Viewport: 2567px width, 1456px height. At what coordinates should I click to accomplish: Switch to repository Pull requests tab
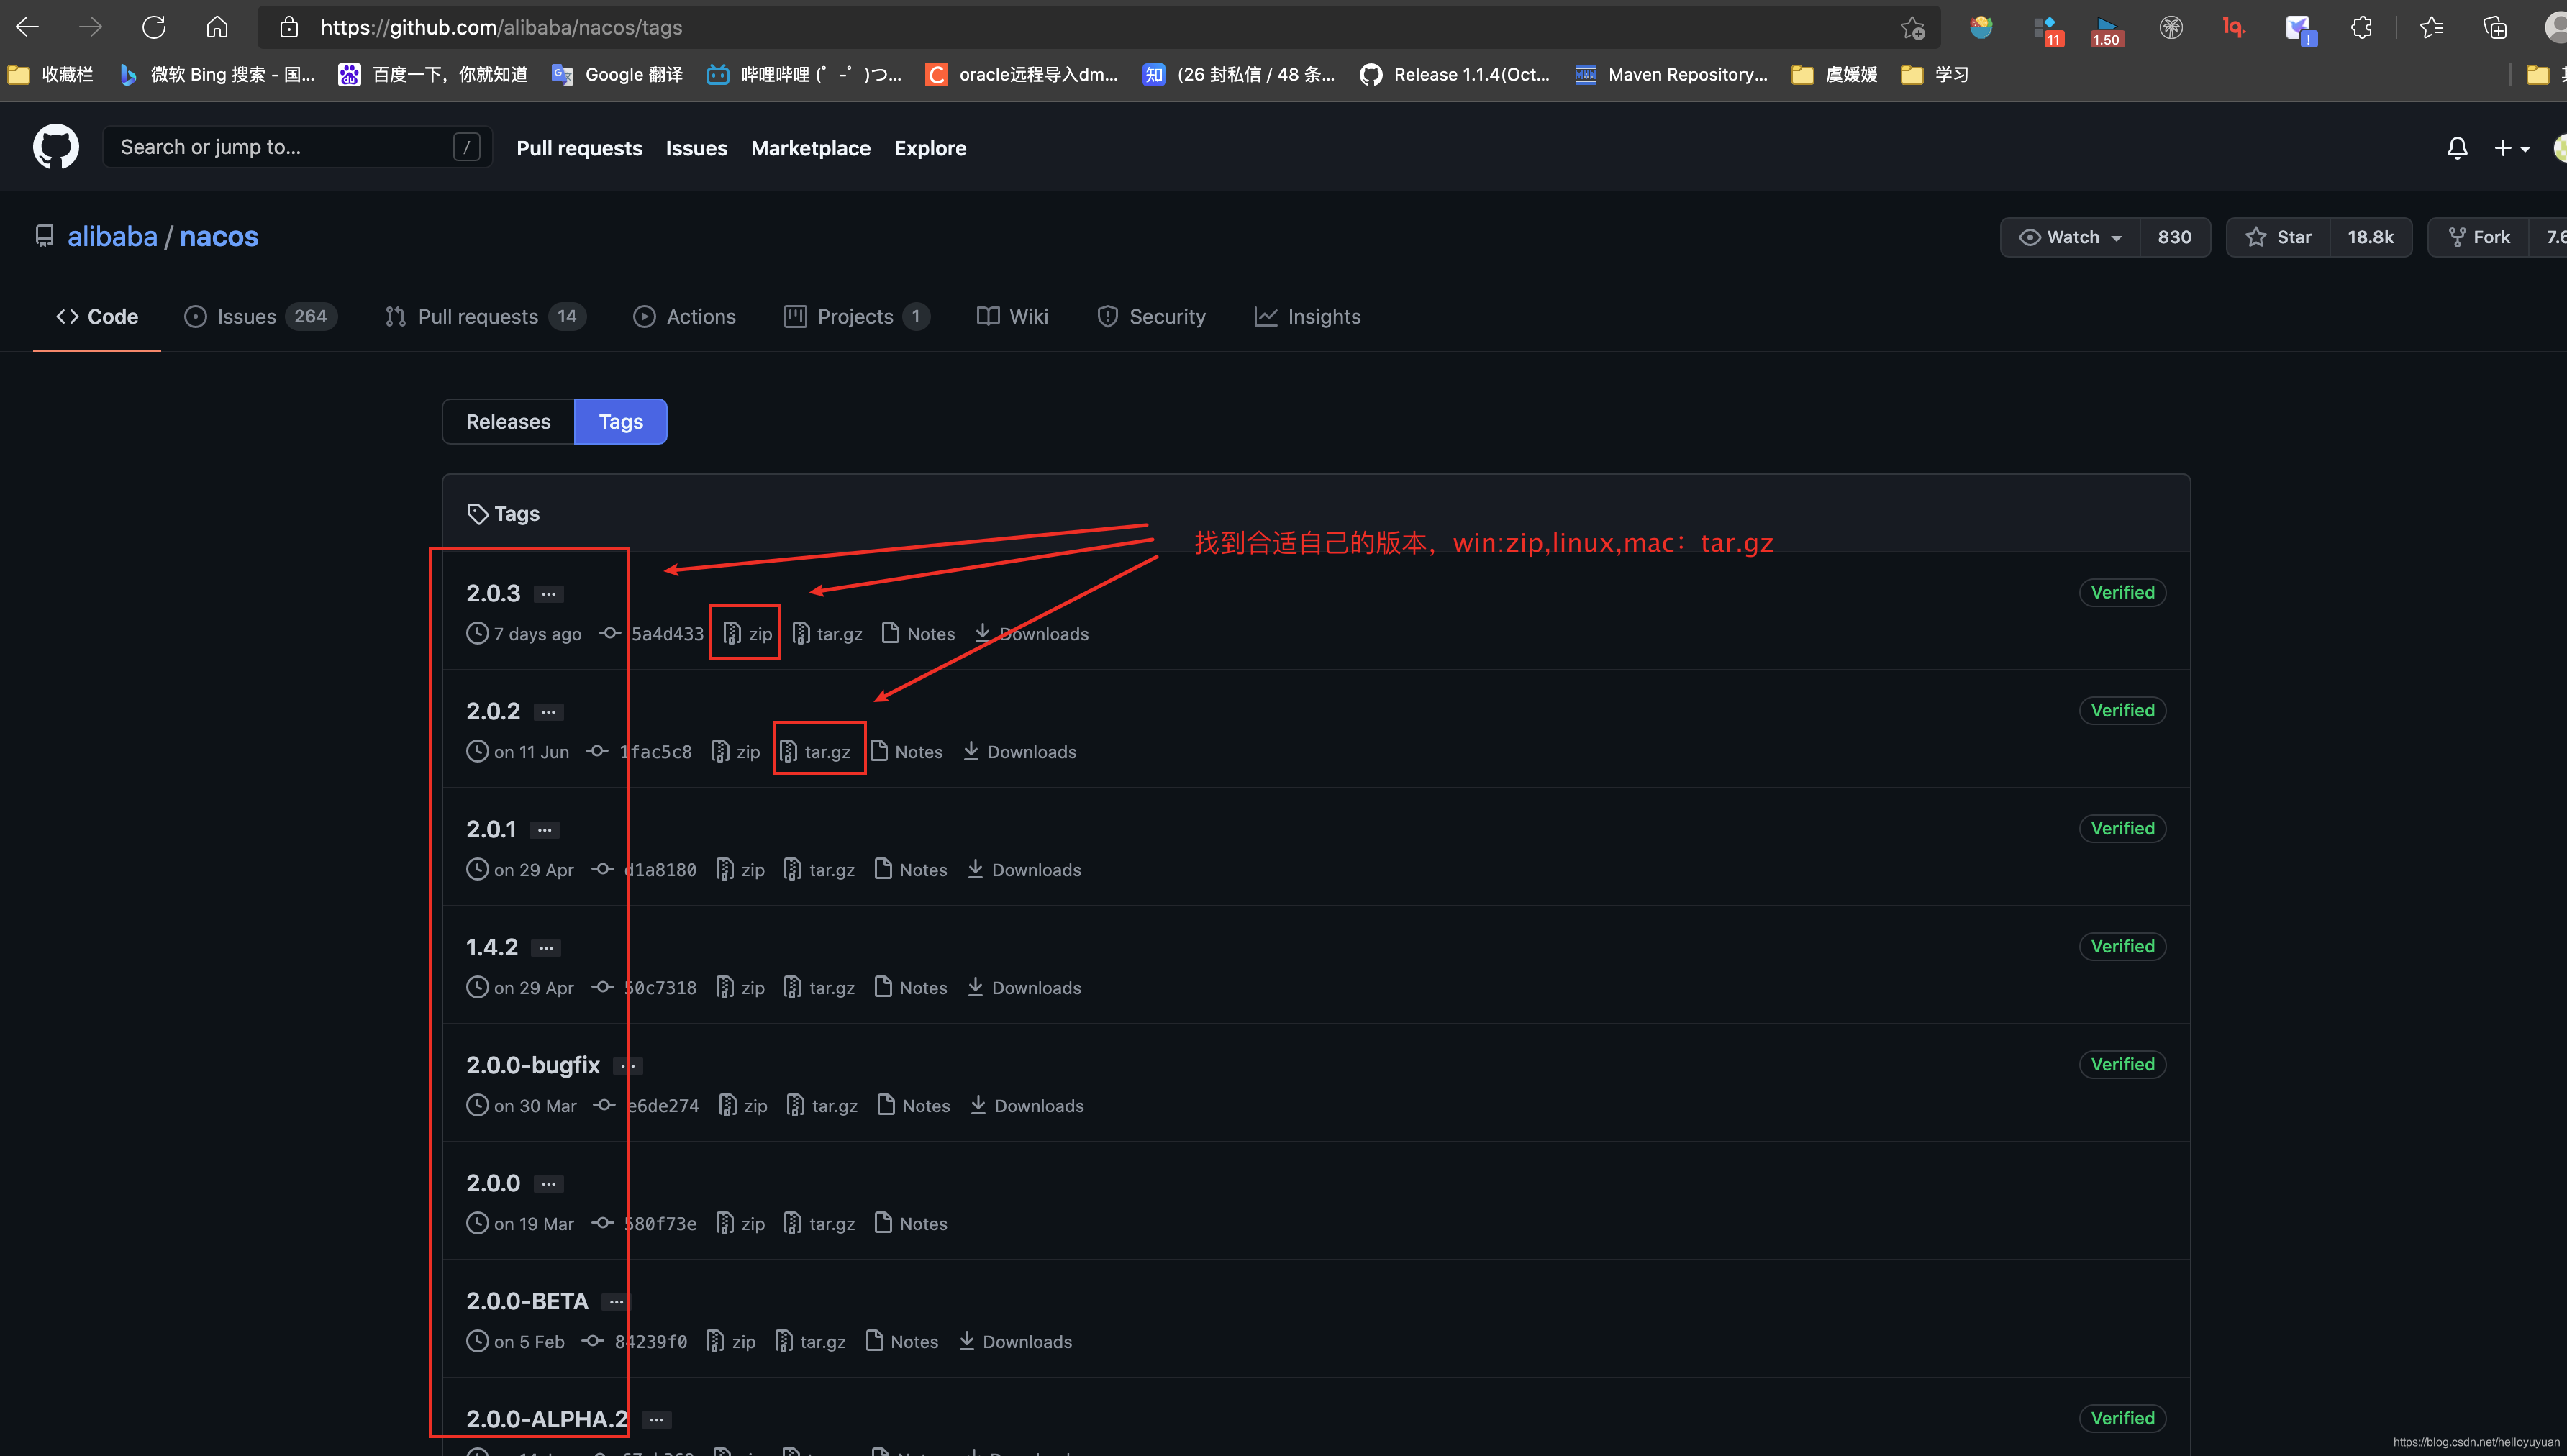[x=485, y=316]
